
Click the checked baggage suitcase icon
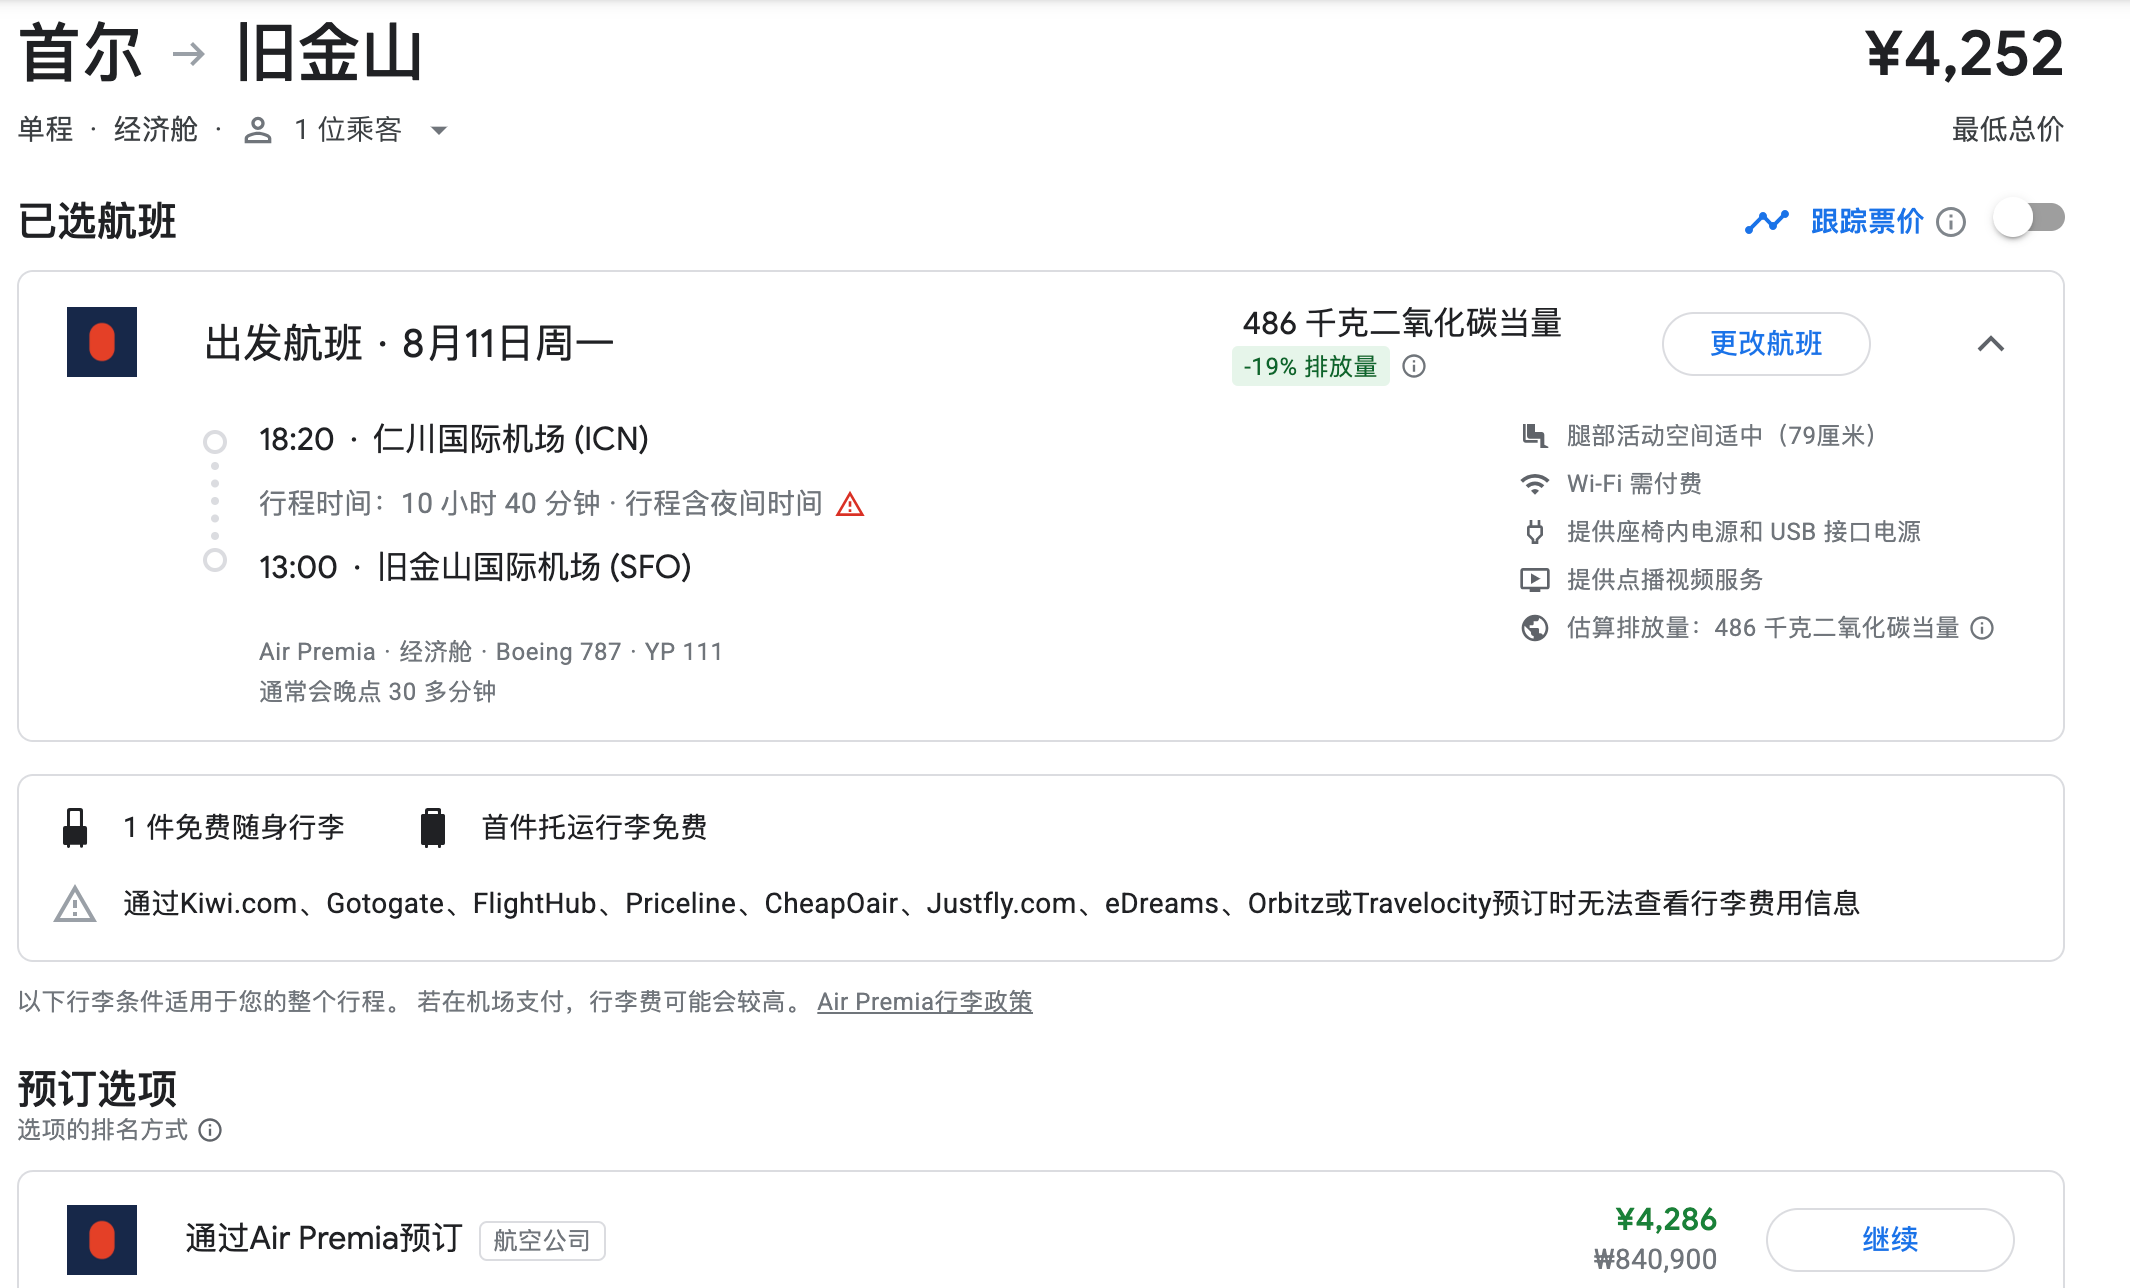click(x=432, y=828)
